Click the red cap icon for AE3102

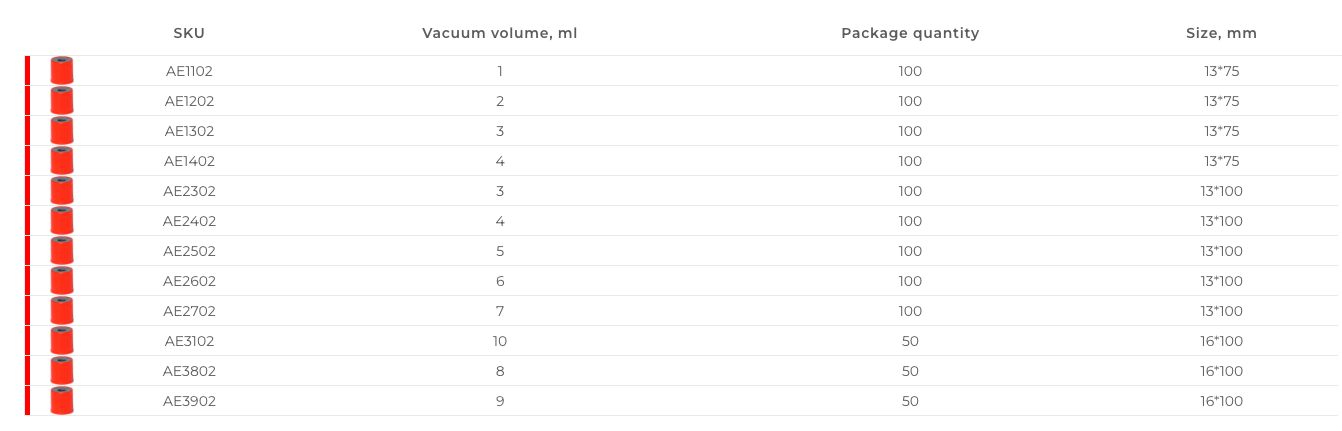(62, 341)
